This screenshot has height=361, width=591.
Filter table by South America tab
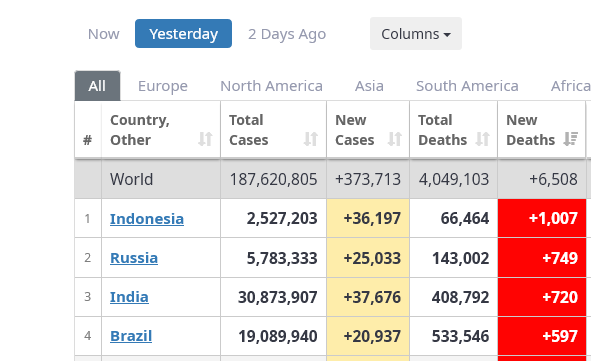(x=467, y=86)
